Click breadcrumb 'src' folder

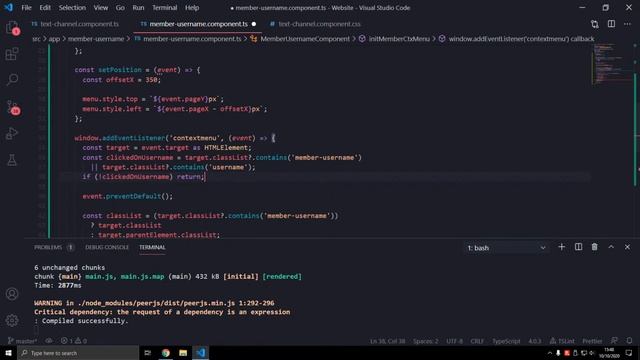pos(36,39)
